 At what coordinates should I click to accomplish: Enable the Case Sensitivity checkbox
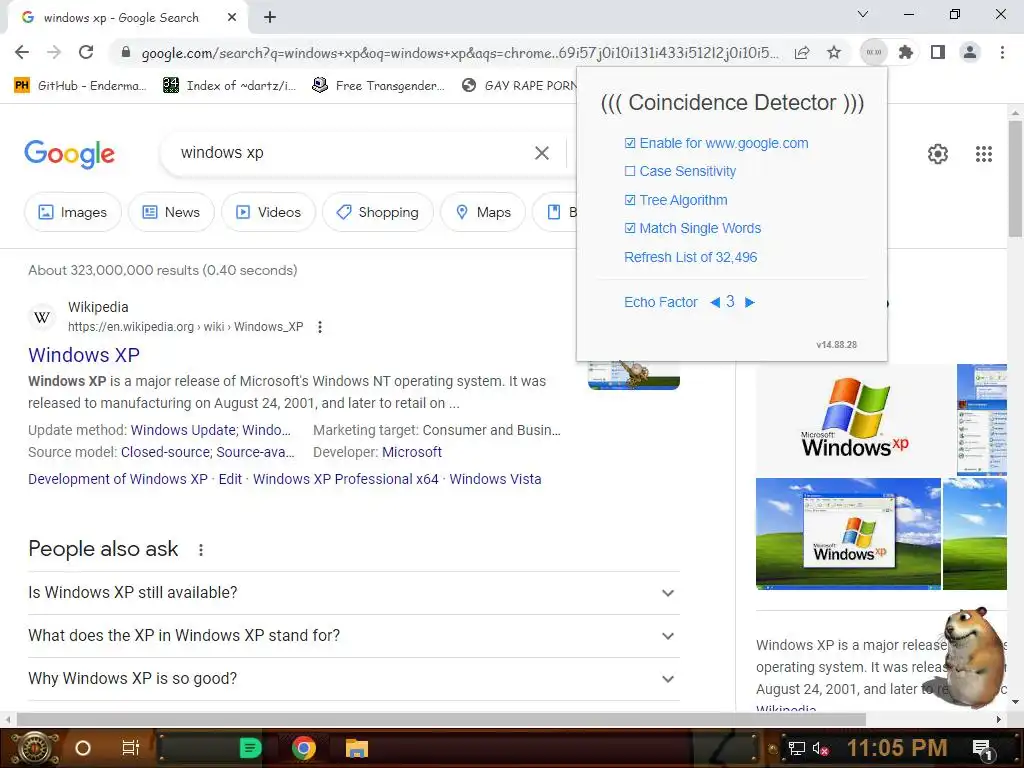point(630,171)
